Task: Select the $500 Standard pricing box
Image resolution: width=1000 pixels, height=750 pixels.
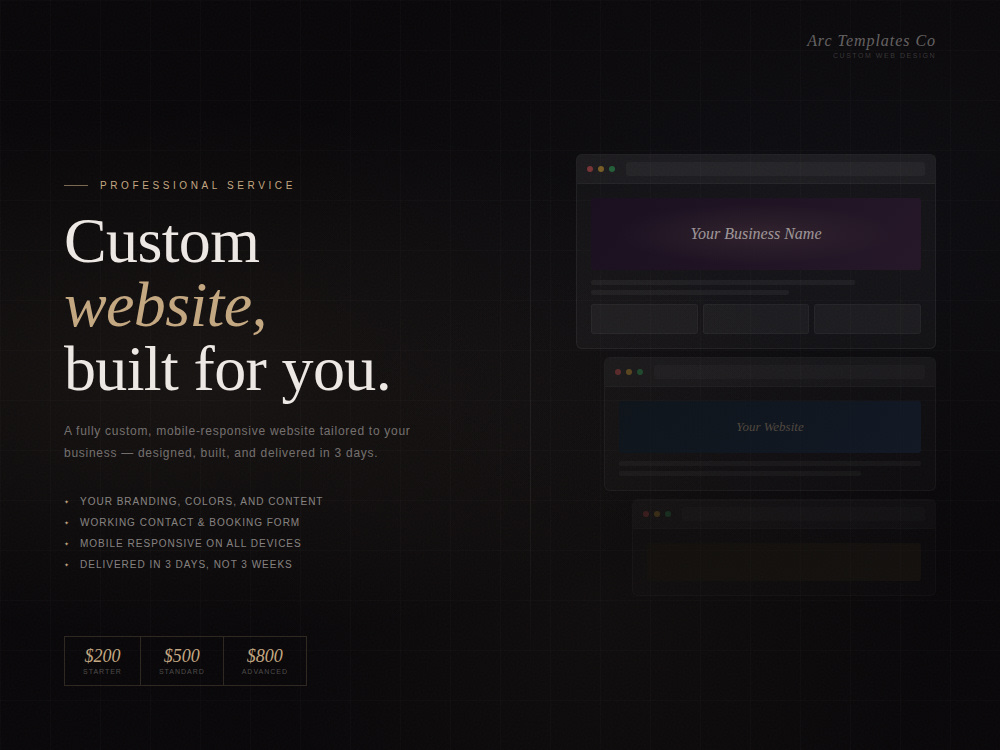Action: (182, 661)
